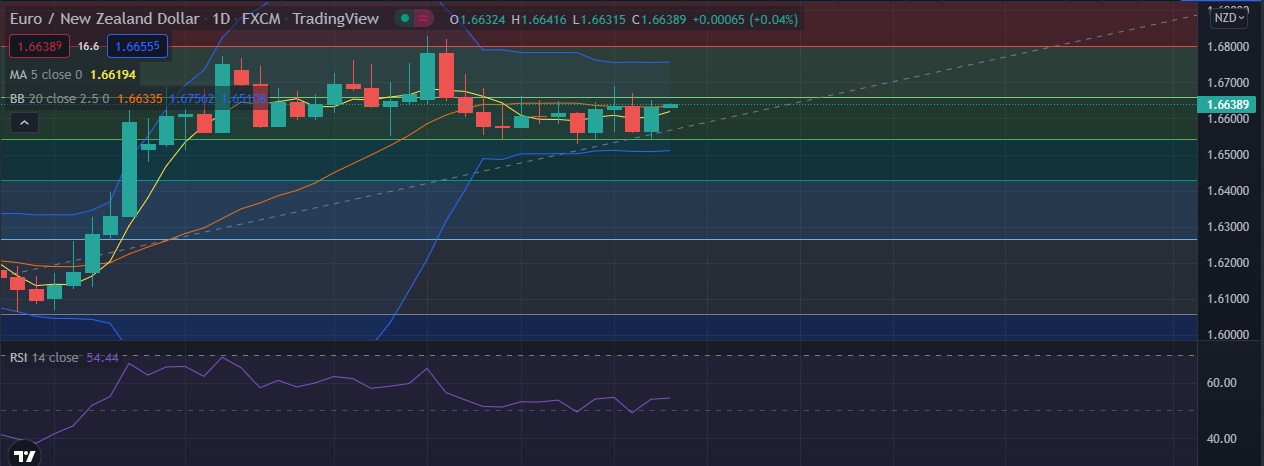Click the high price value H1.66416
1264x466 pixels.
(537, 19)
